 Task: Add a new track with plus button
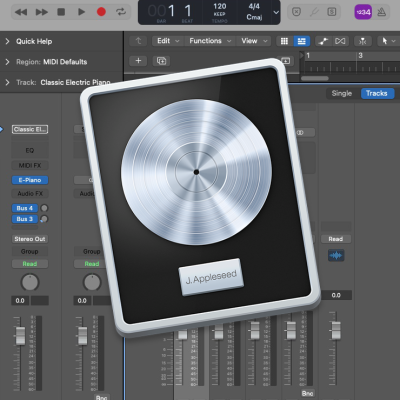[x=138, y=61]
